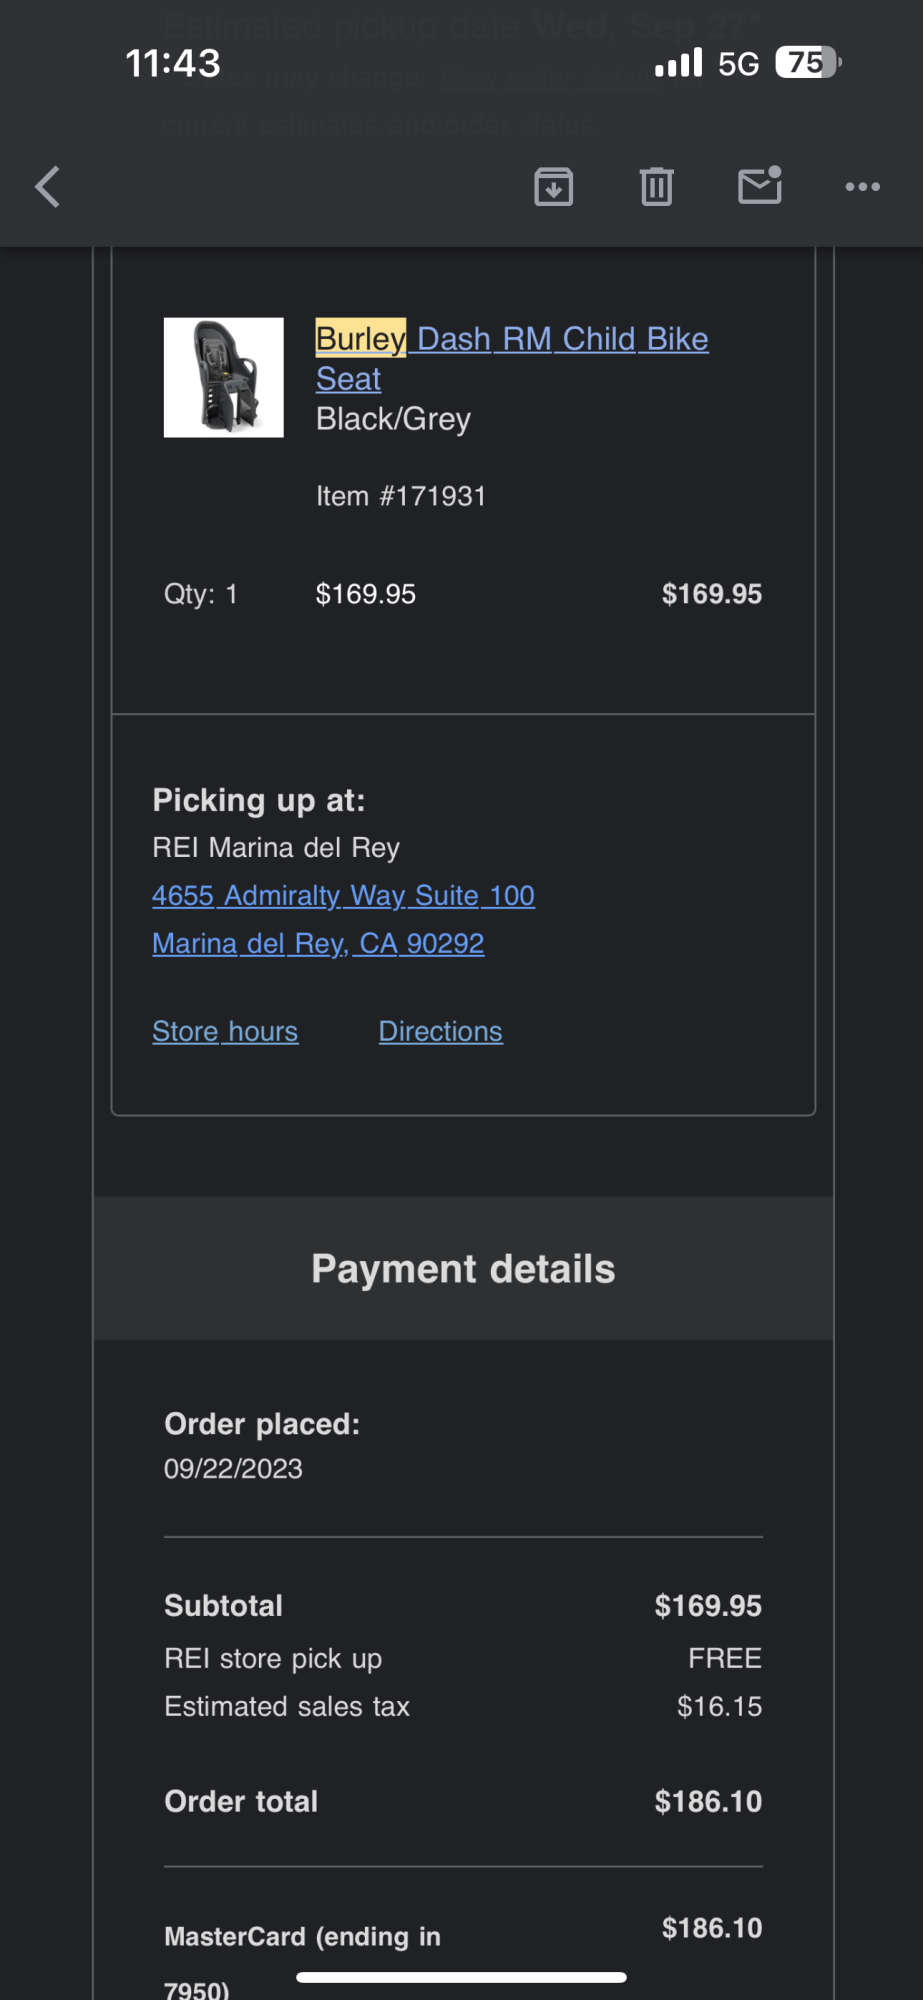Tap the cellular signal bars icon

pyautogui.click(x=678, y=64)
